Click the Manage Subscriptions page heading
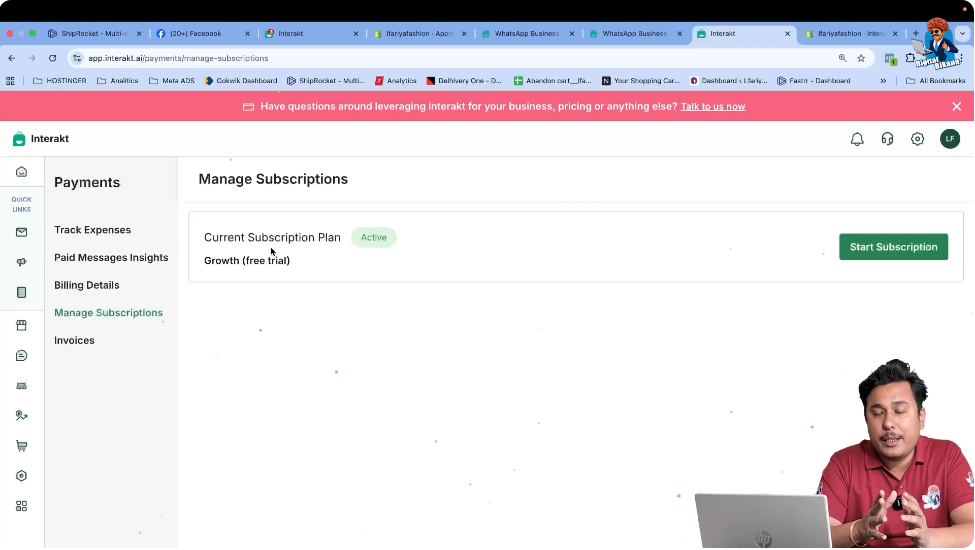 click(x=273, y=179)
